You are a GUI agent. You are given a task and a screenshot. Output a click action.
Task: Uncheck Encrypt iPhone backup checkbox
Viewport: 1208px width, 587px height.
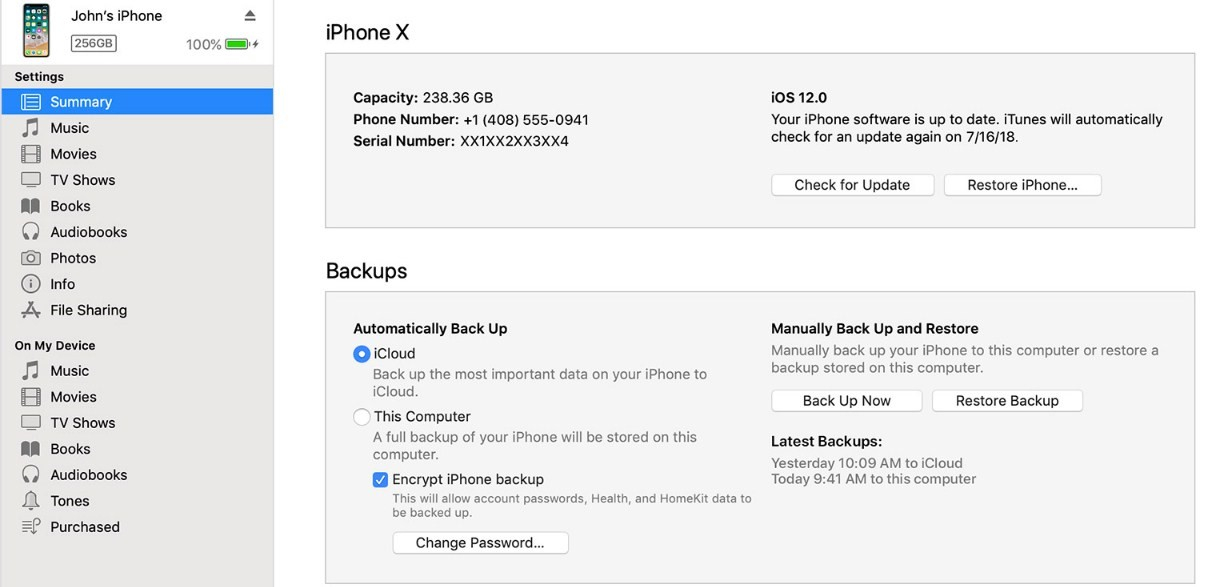click(380, 480)
